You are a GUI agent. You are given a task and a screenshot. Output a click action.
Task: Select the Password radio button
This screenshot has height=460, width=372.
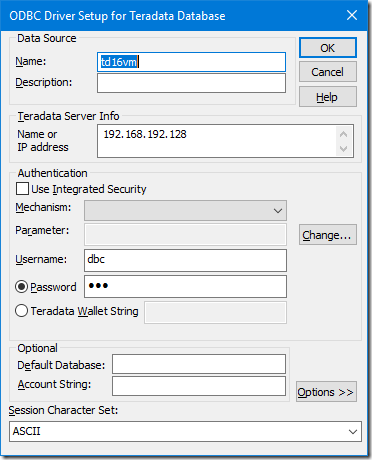point(21,287)
